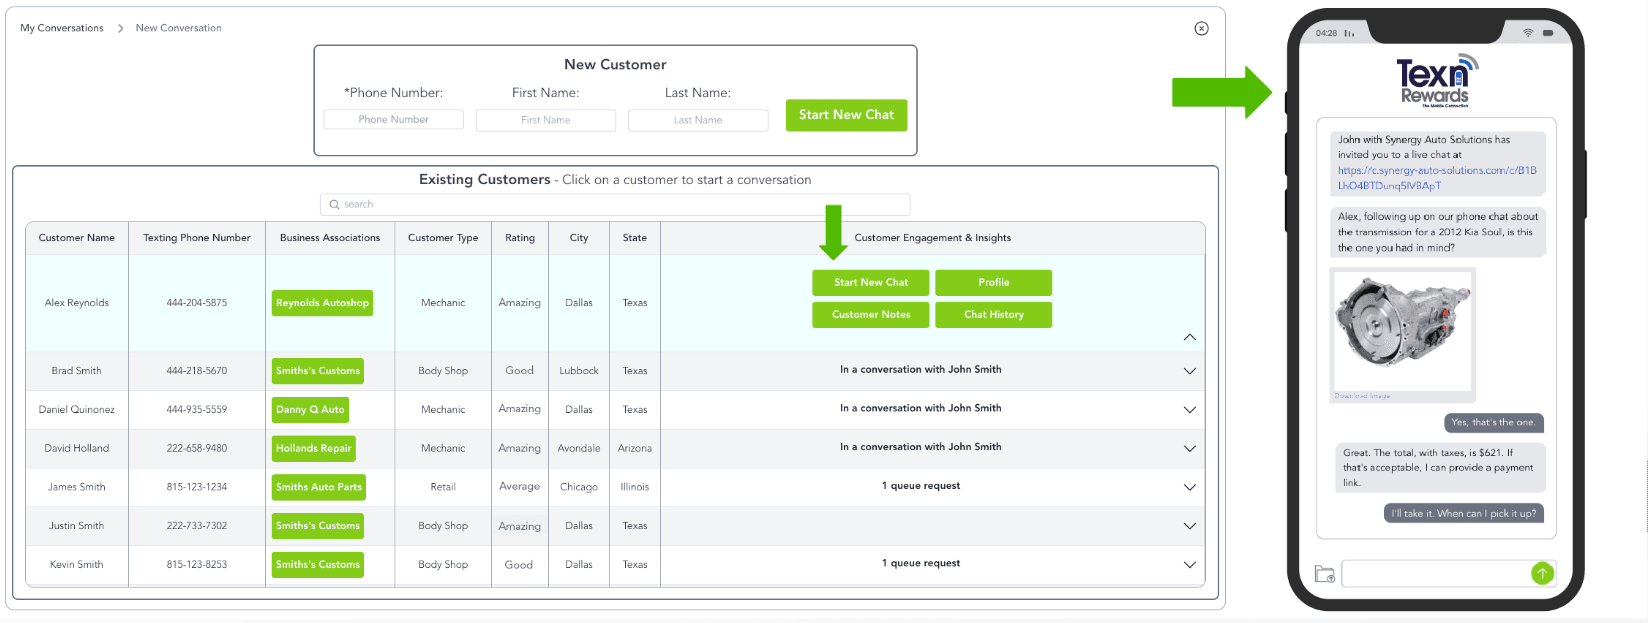Click the Smiths Auto Parts business tag
Viewport: 1648px width, 623px height.
coord(319,487)
